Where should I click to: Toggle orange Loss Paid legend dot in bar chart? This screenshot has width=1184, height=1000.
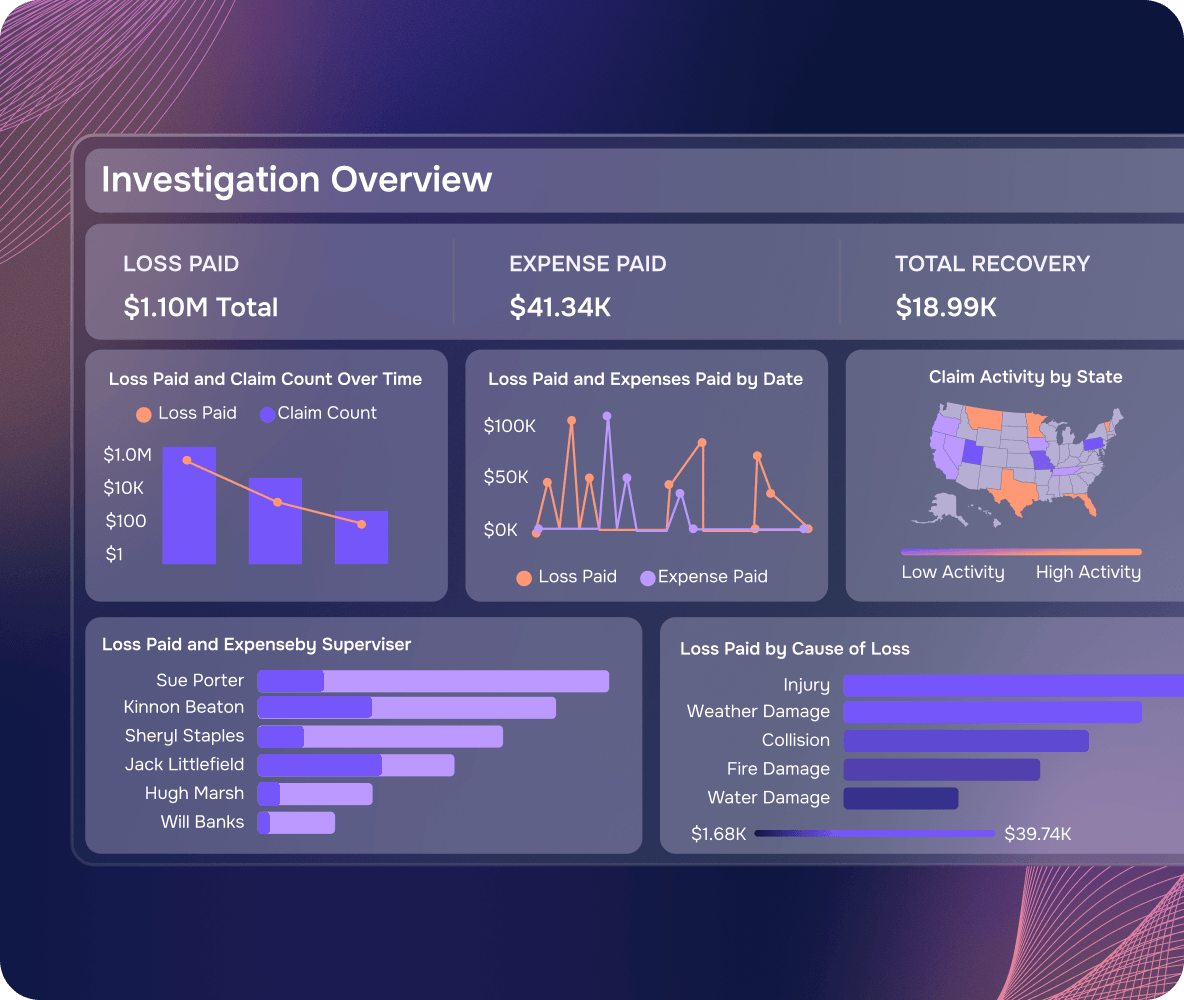pos(143,415)
